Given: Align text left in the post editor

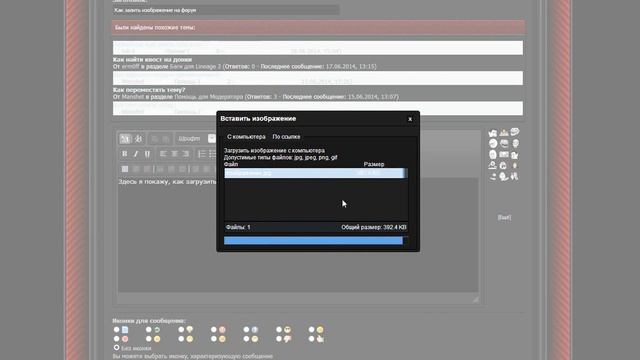Looking at the screenshot, I should pyautogui.click(x=163, y=153).
